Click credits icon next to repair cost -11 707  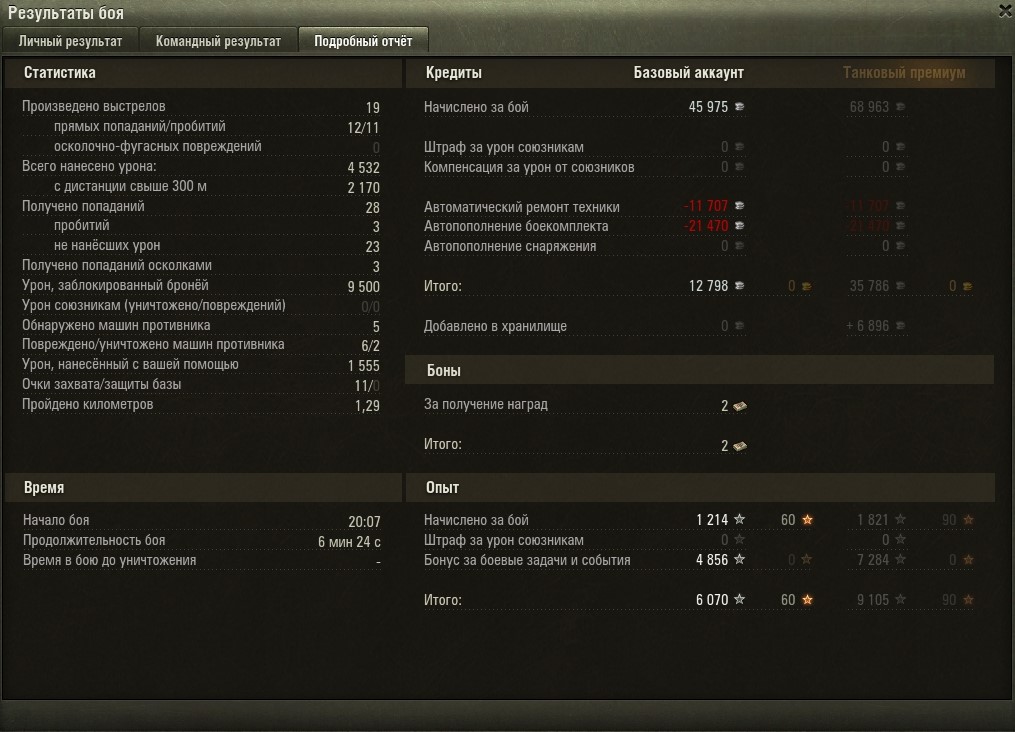(739, 206)
